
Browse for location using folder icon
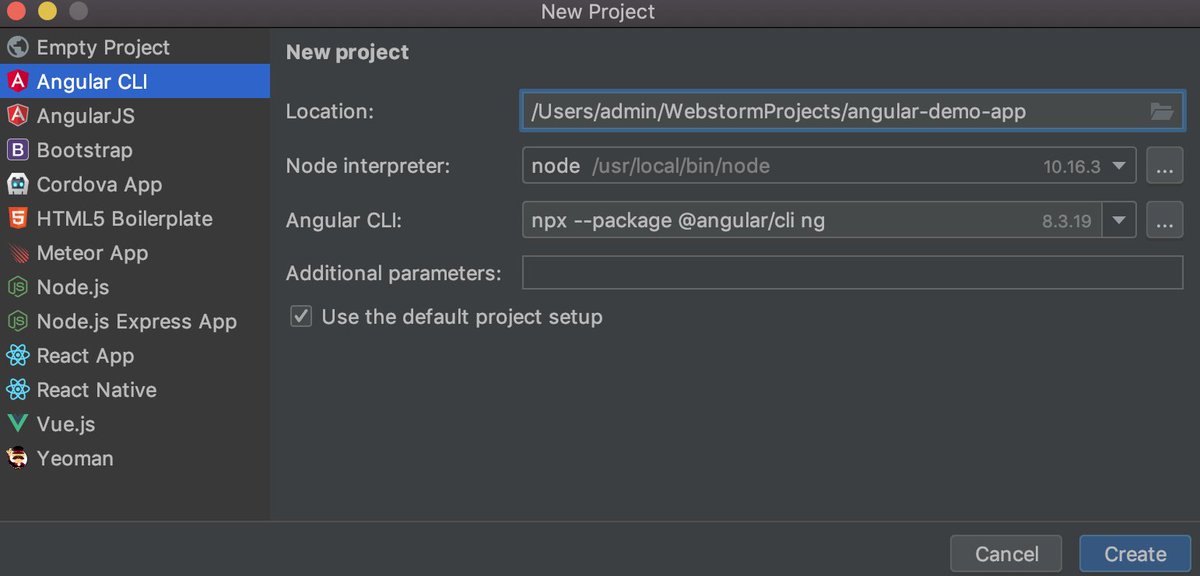pyautogui.click(x=1161, y=111)
